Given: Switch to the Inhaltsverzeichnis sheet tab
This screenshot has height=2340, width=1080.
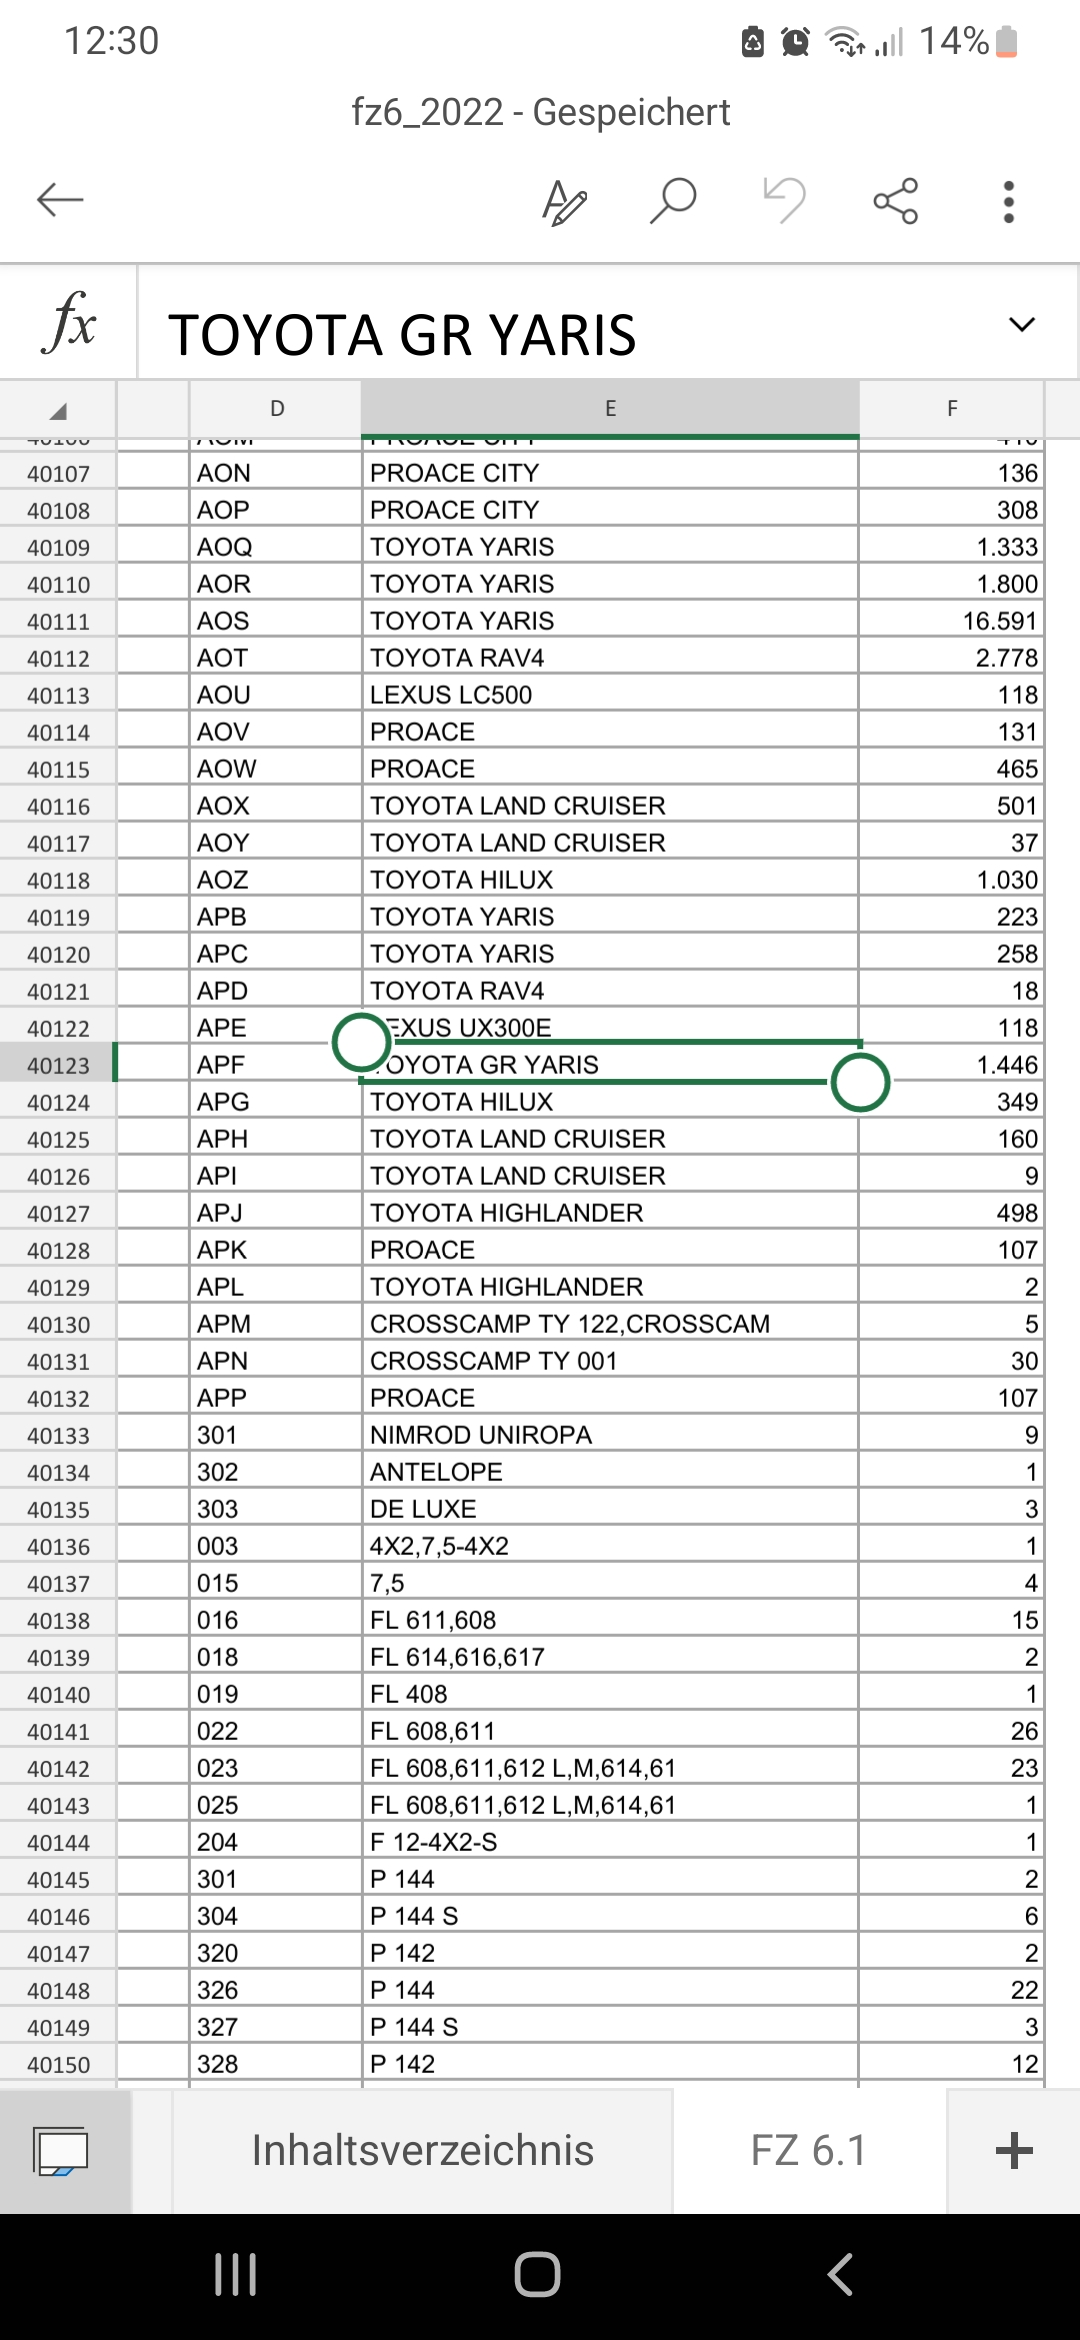Looking at the screenshot, I should pyautogui.click(x=422, y=2151).
